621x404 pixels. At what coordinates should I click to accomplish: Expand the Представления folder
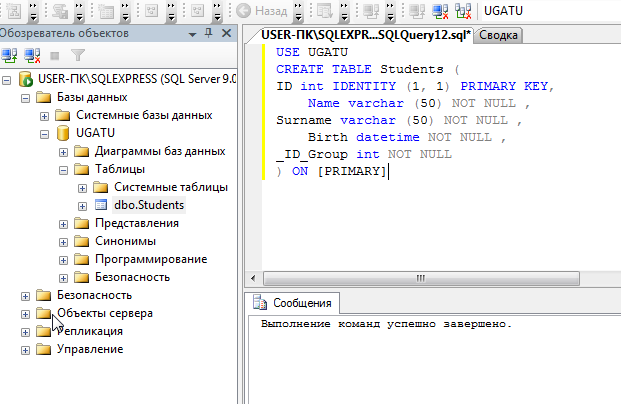point(63,225)
